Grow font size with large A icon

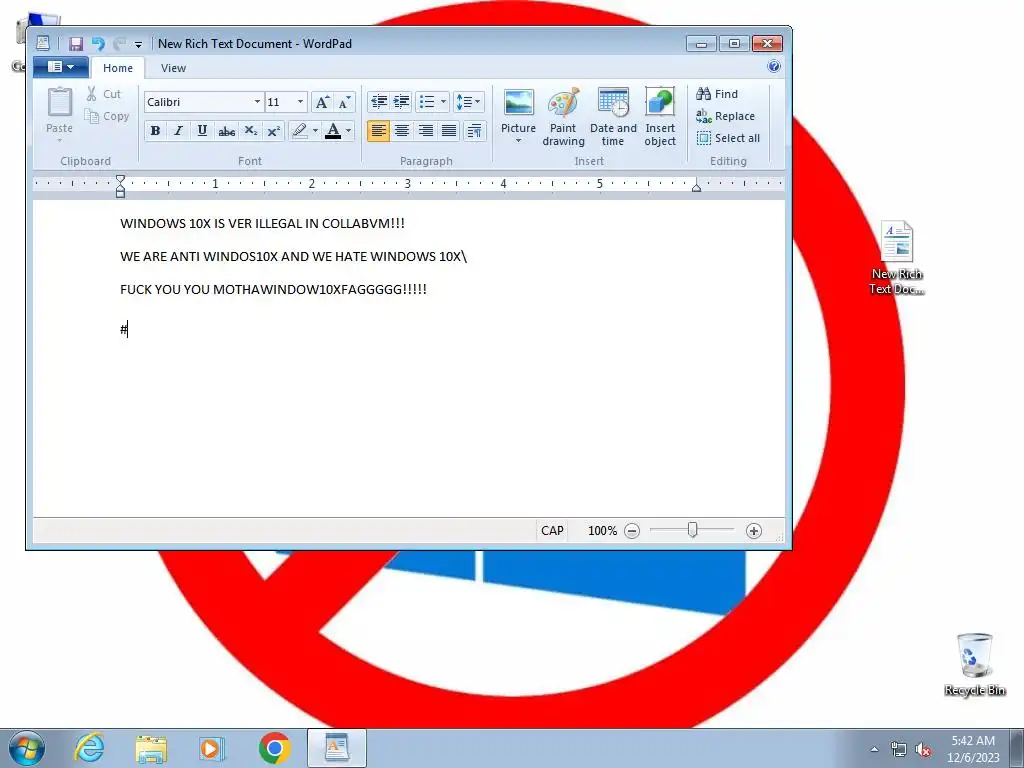pyautogui.click(x=322, y=102)
